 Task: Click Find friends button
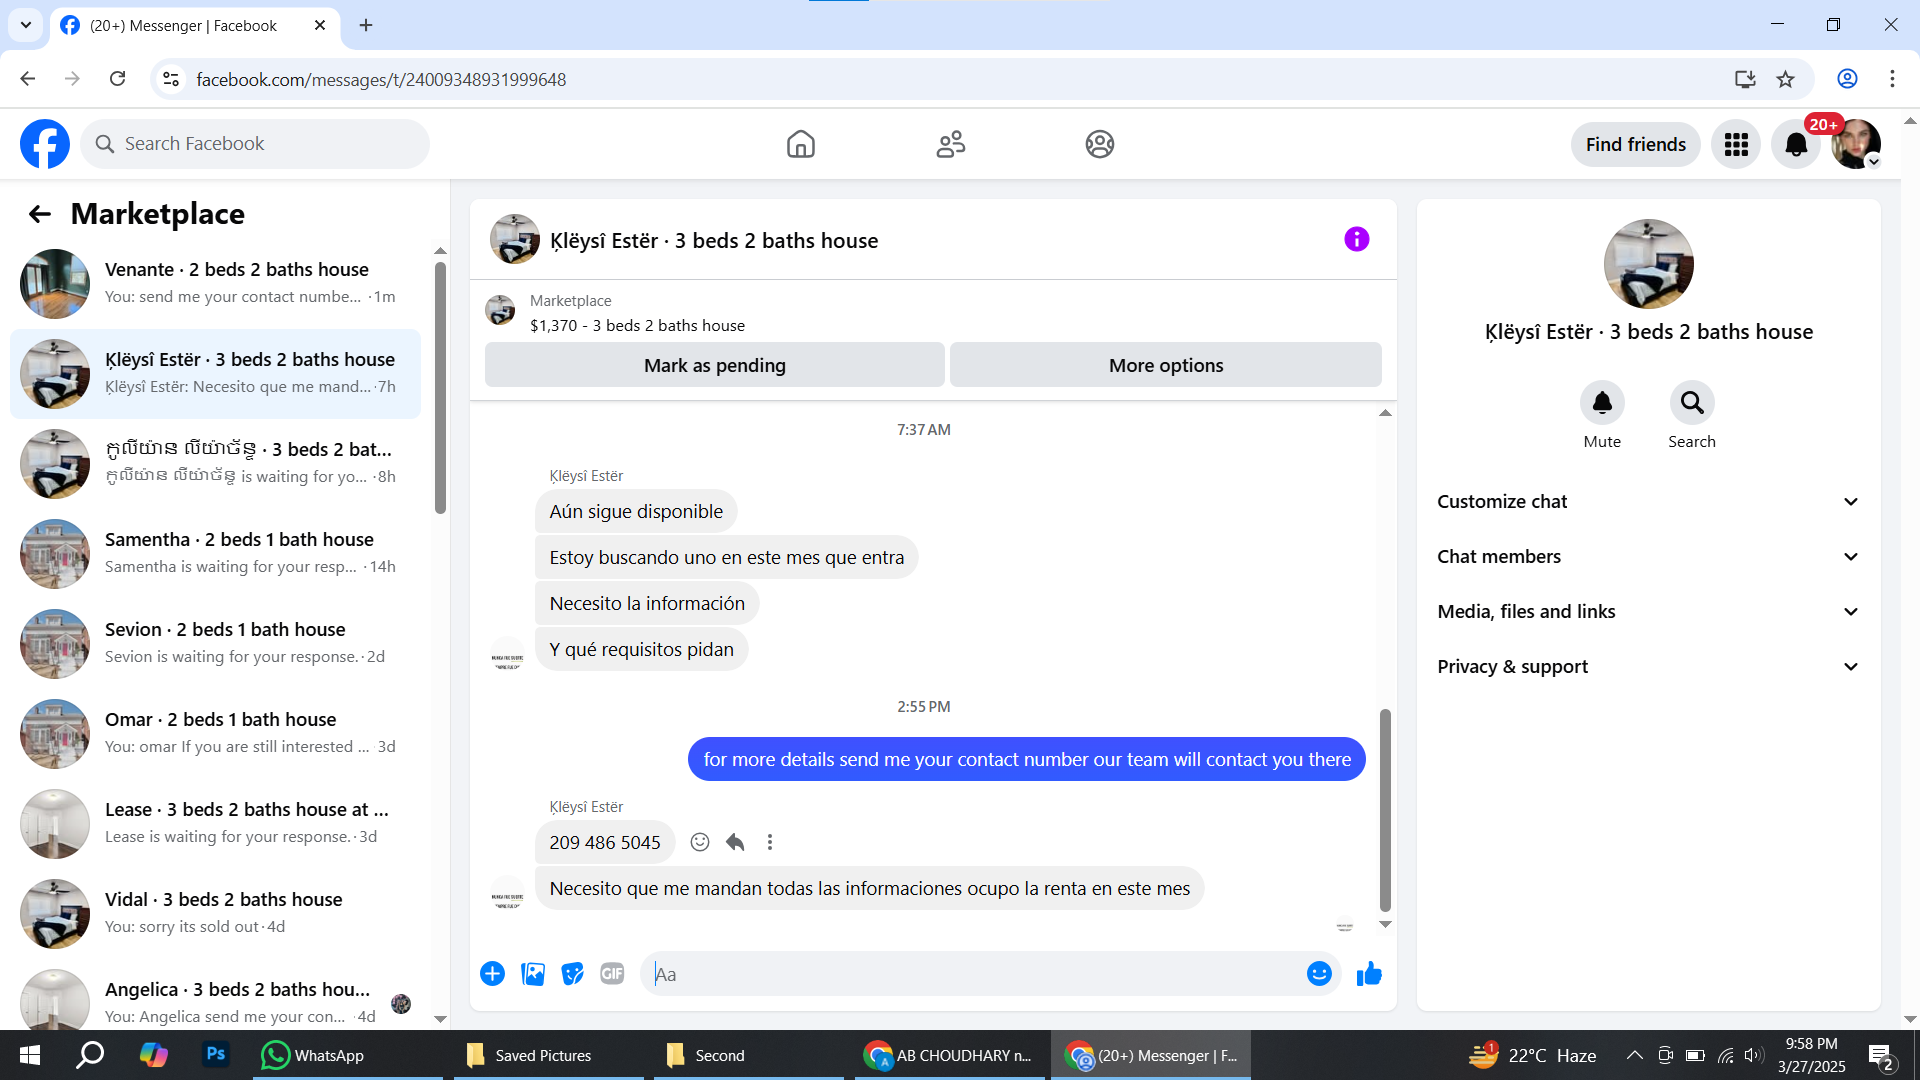(x=1635, y=144)
